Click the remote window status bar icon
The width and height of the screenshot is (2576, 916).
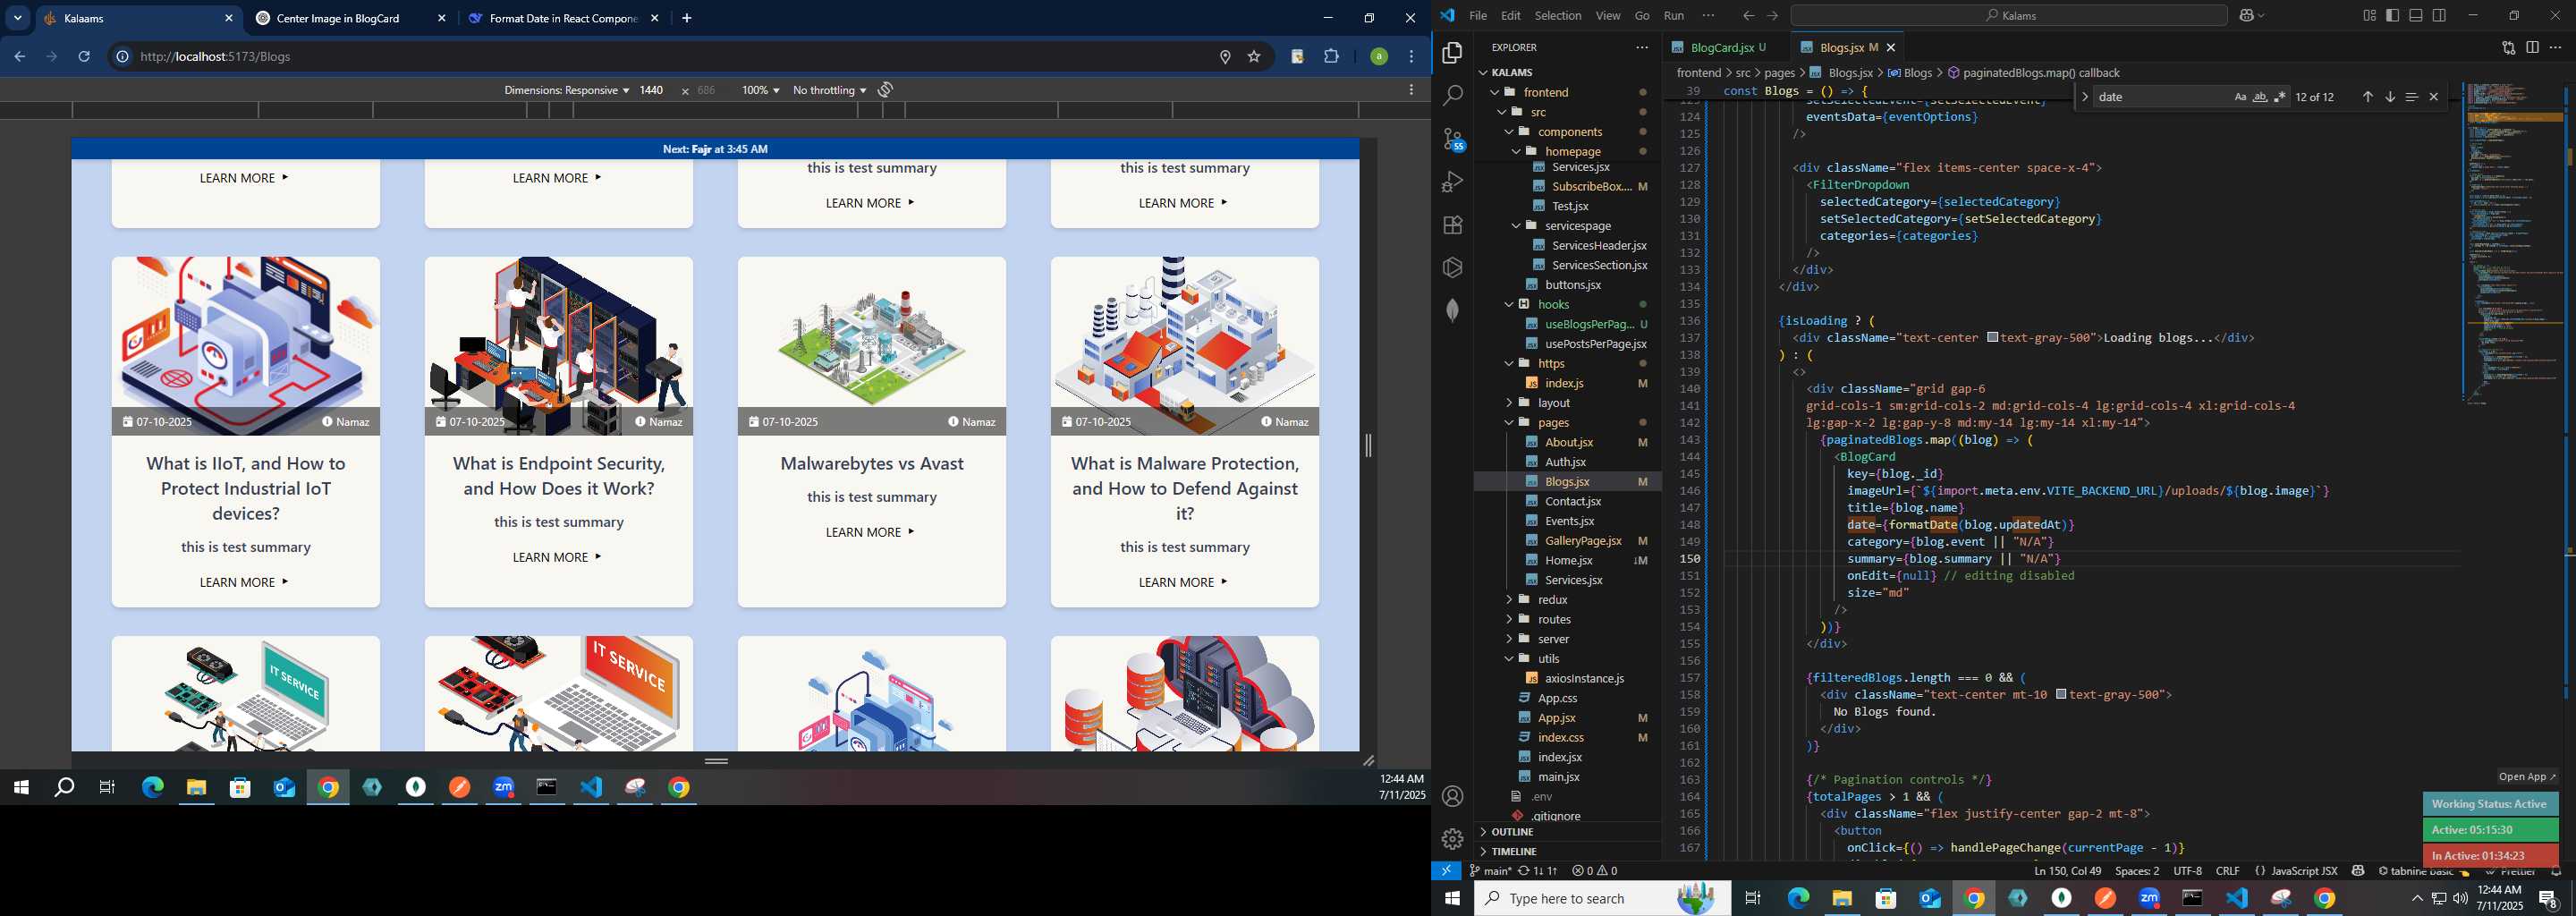1446,871
